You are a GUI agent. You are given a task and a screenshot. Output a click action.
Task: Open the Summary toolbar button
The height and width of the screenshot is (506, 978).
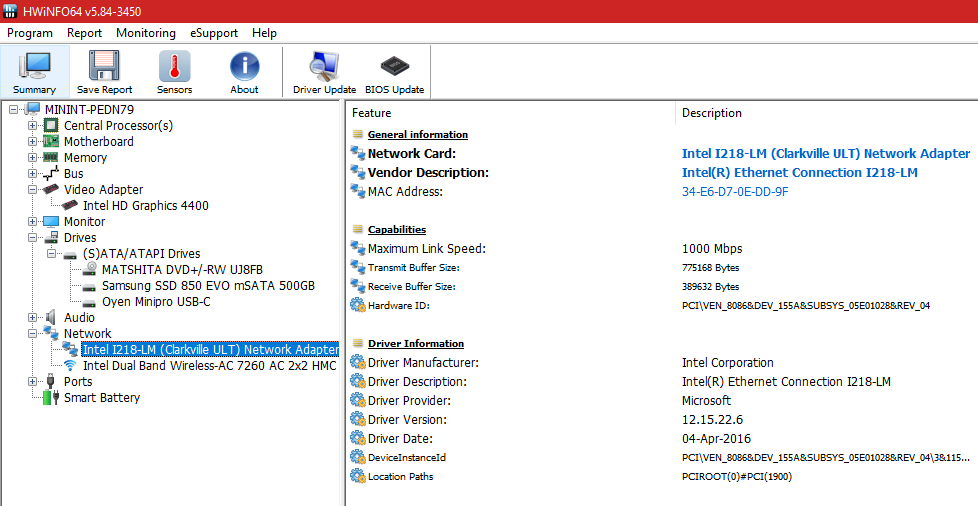[34, 72]
